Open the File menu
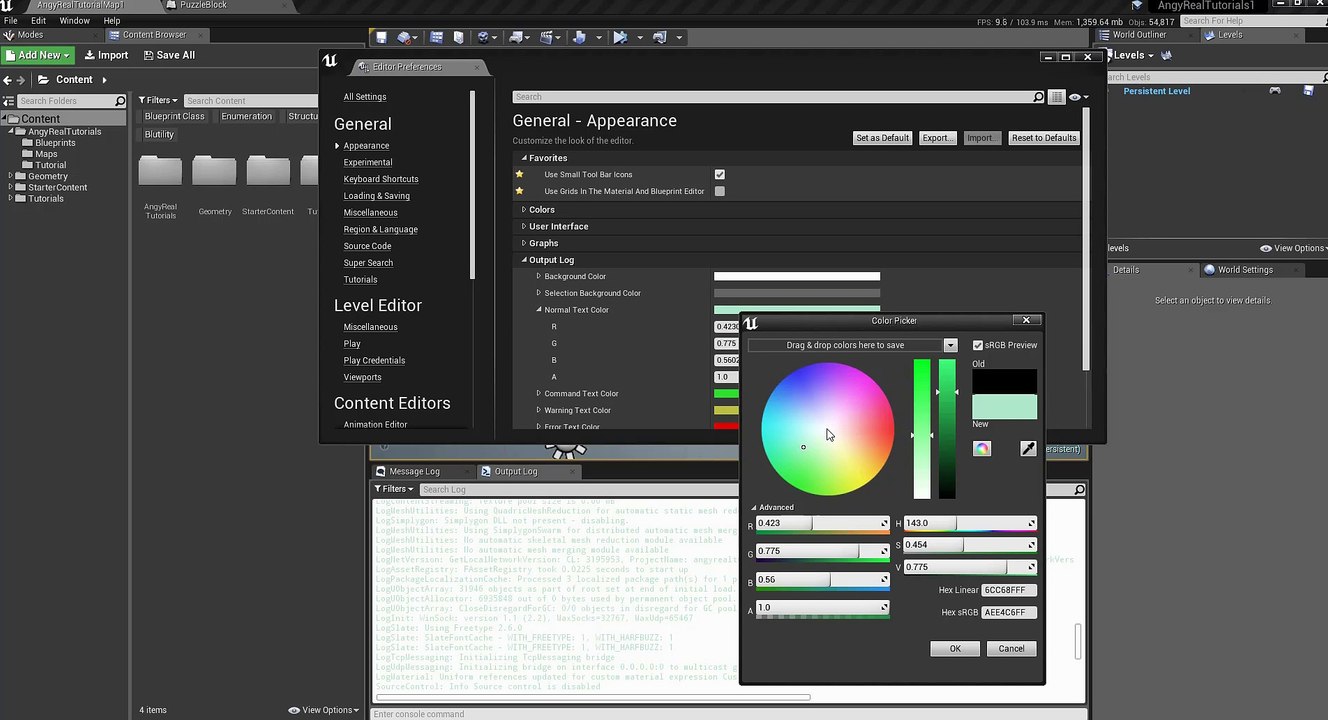This screenshot has width=1328, height=720. 10,20
